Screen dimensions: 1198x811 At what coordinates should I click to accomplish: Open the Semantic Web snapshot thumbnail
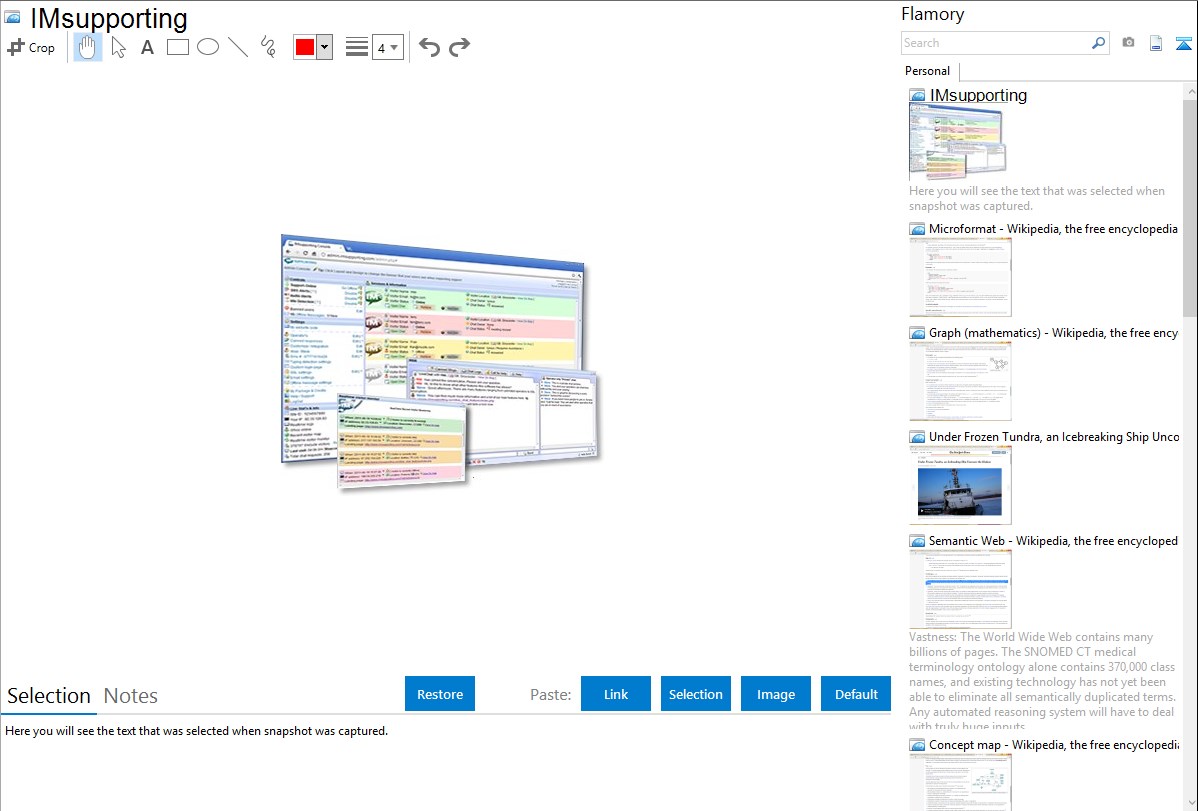coord(960,589)
